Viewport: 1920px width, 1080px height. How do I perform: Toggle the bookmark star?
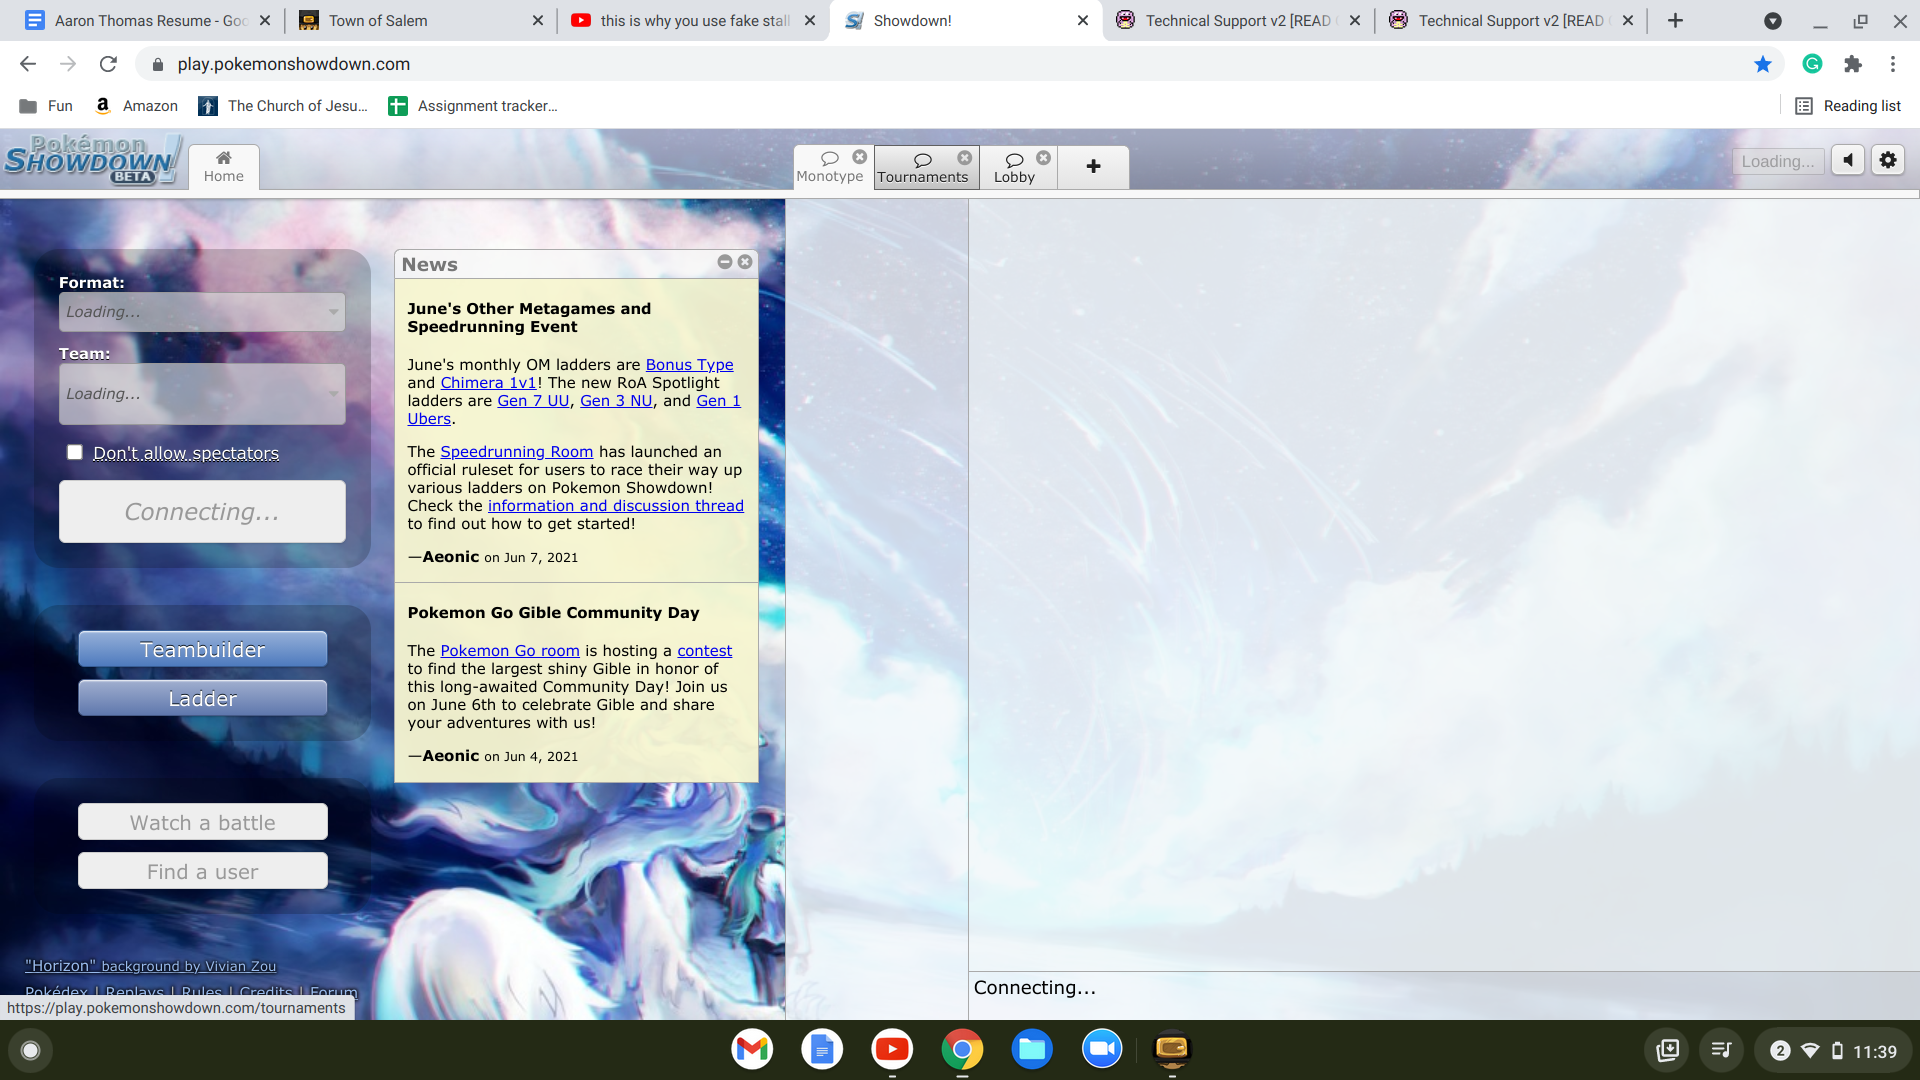tap(1762, 64)
